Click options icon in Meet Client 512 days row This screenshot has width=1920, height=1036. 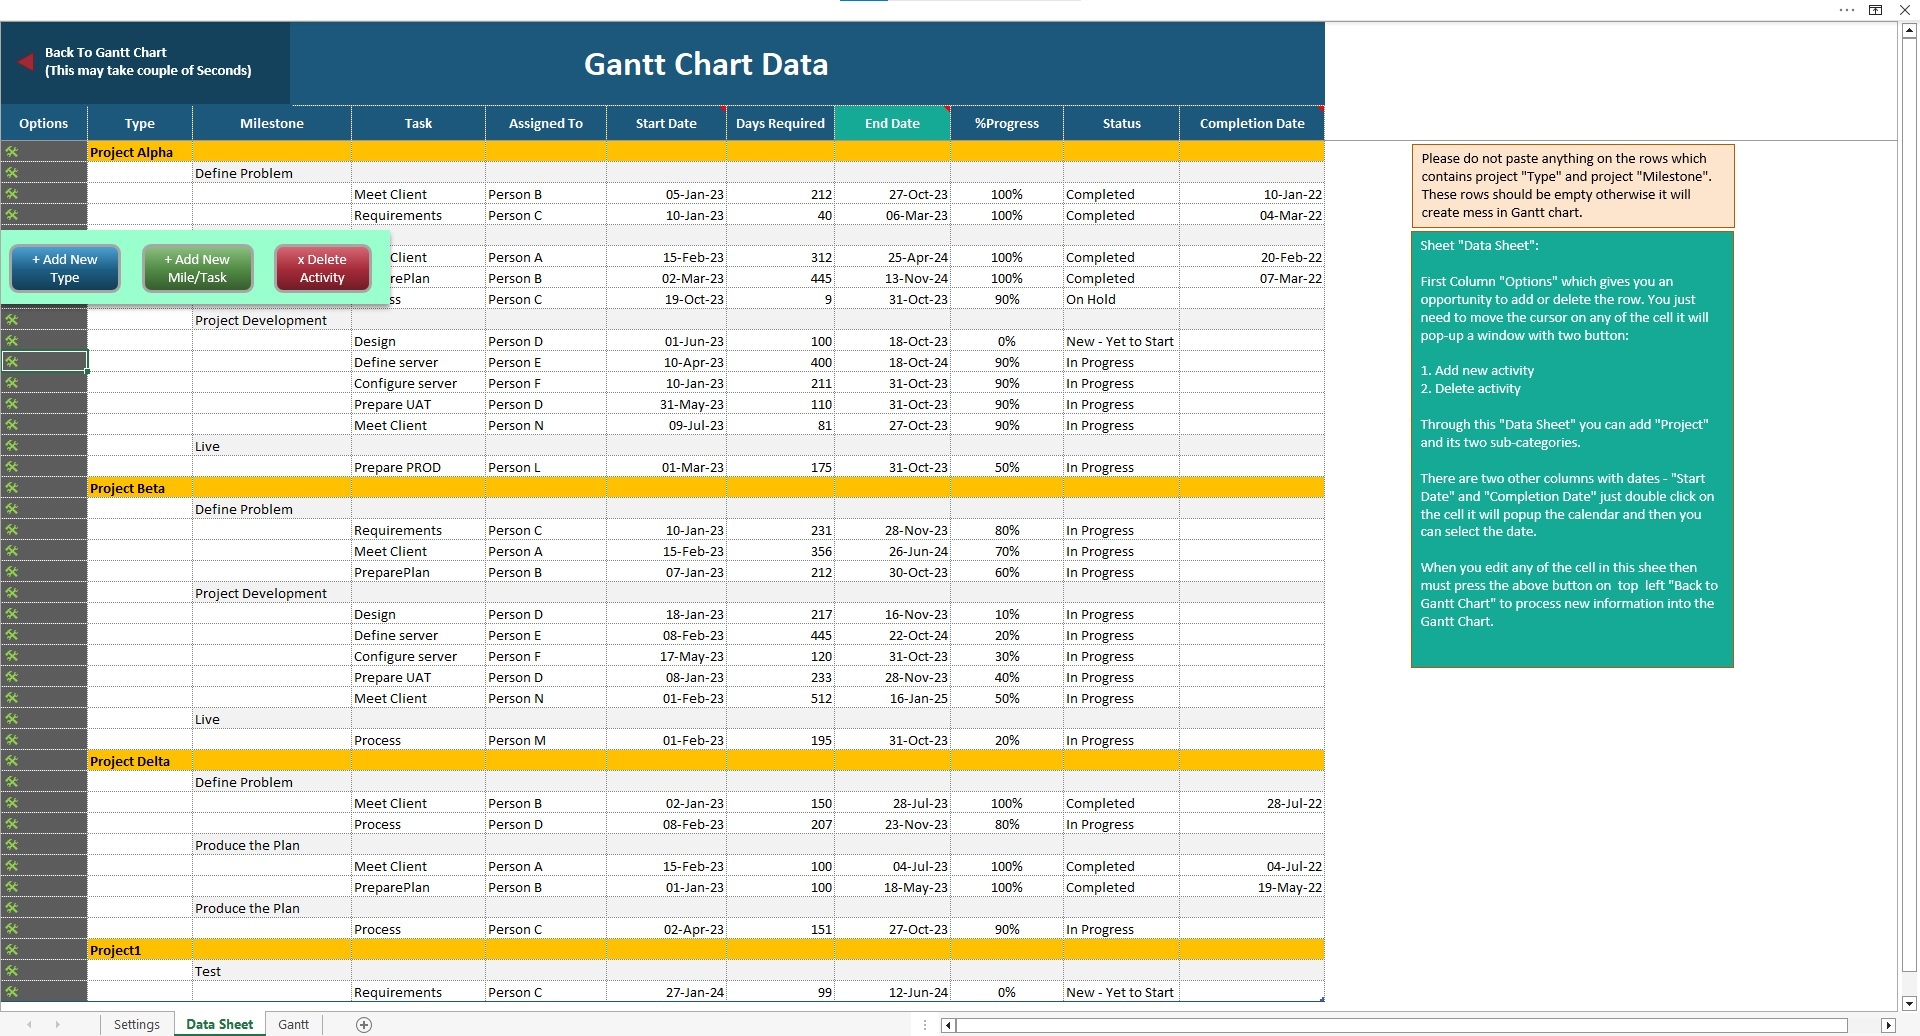(12, 698)
